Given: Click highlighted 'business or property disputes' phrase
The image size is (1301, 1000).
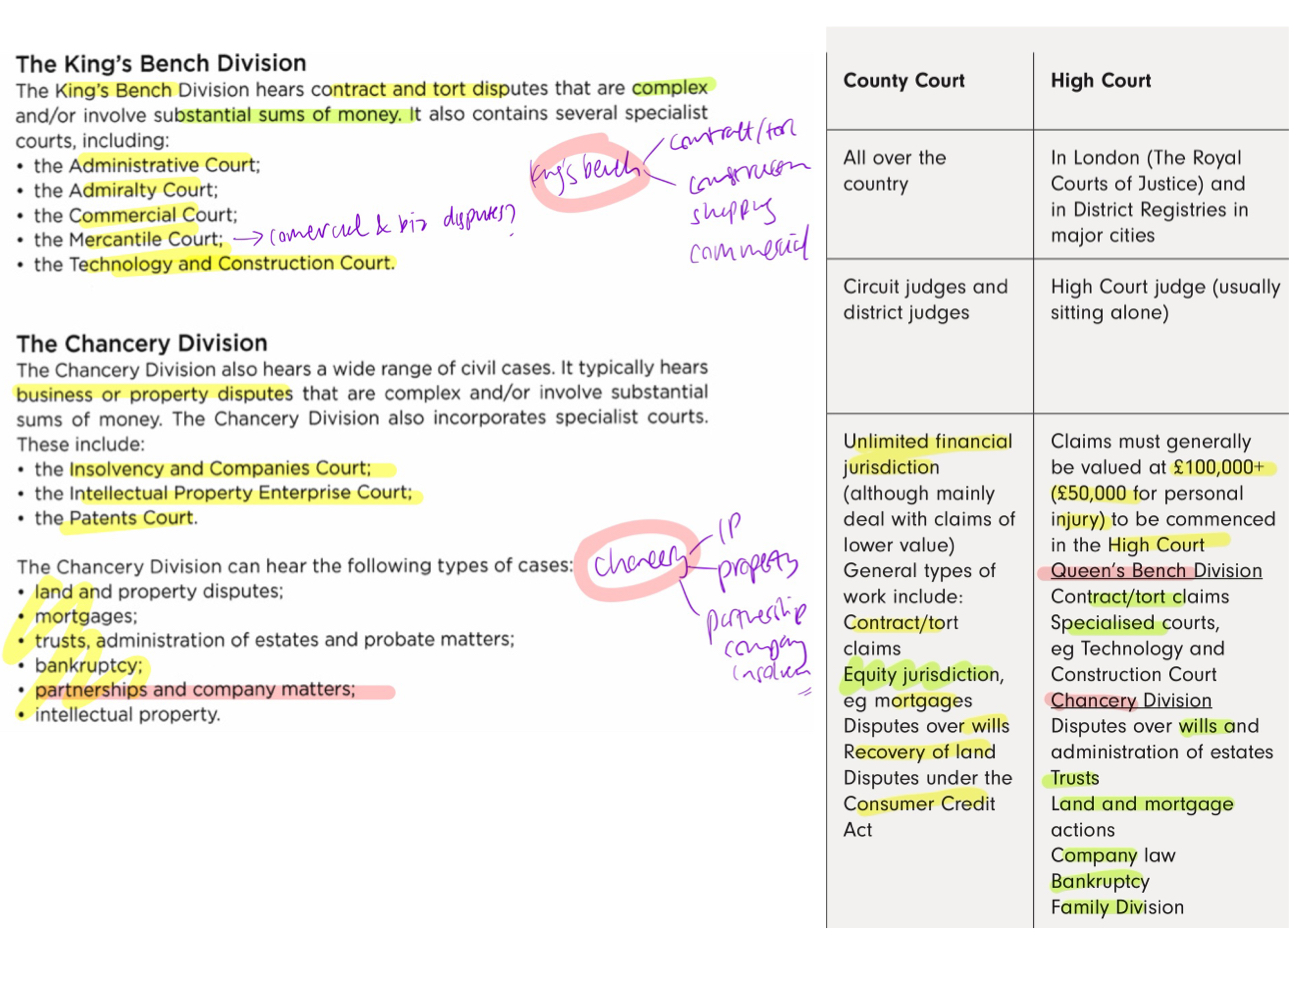Looking at the screenshot, I should (154, 394).
